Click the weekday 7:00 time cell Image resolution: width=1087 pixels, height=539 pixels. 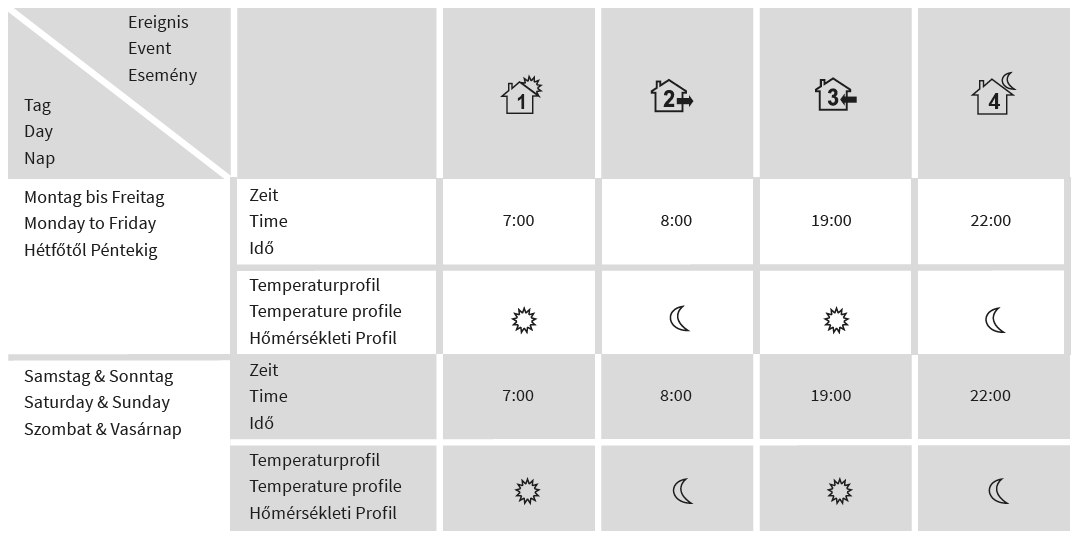click(x=519, y=221)
